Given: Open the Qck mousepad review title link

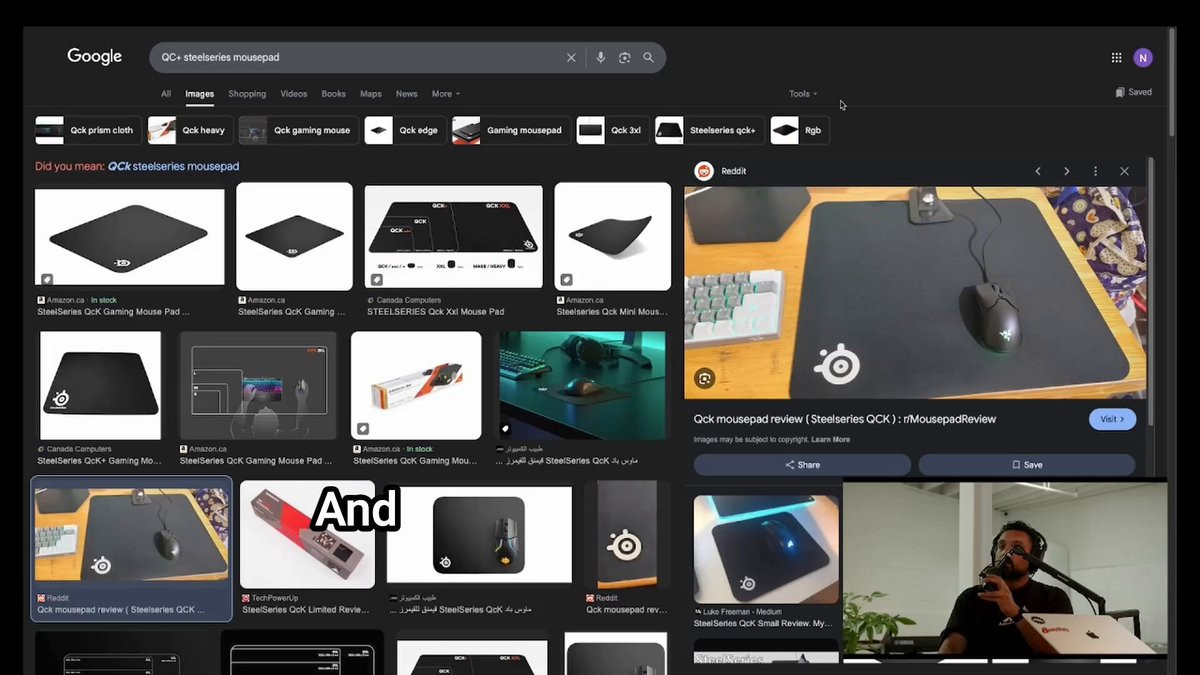Looking at the screenshot, I should click(845, 419).
